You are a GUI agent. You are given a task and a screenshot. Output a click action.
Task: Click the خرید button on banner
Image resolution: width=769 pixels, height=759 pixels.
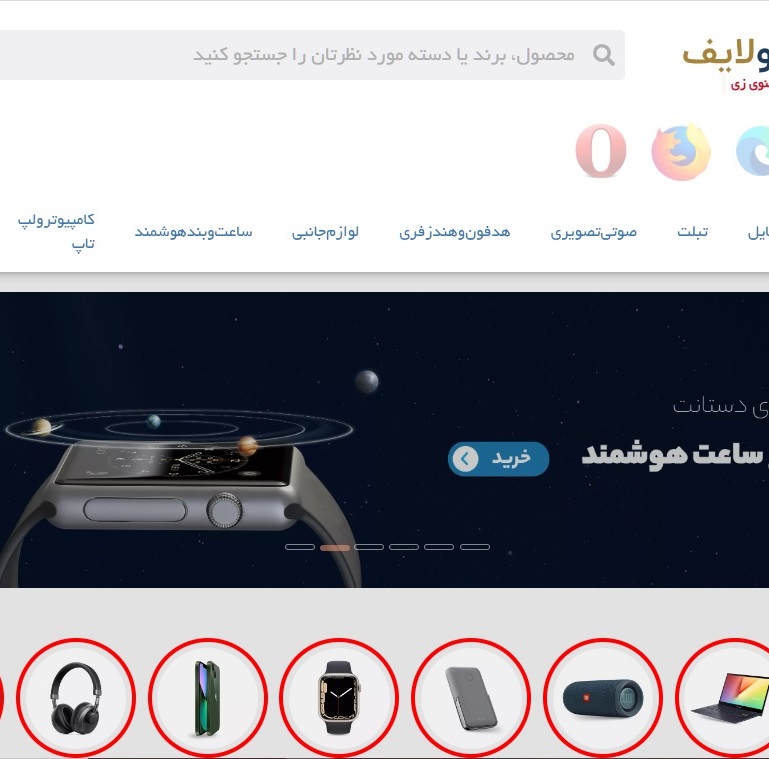pos(498,458)
